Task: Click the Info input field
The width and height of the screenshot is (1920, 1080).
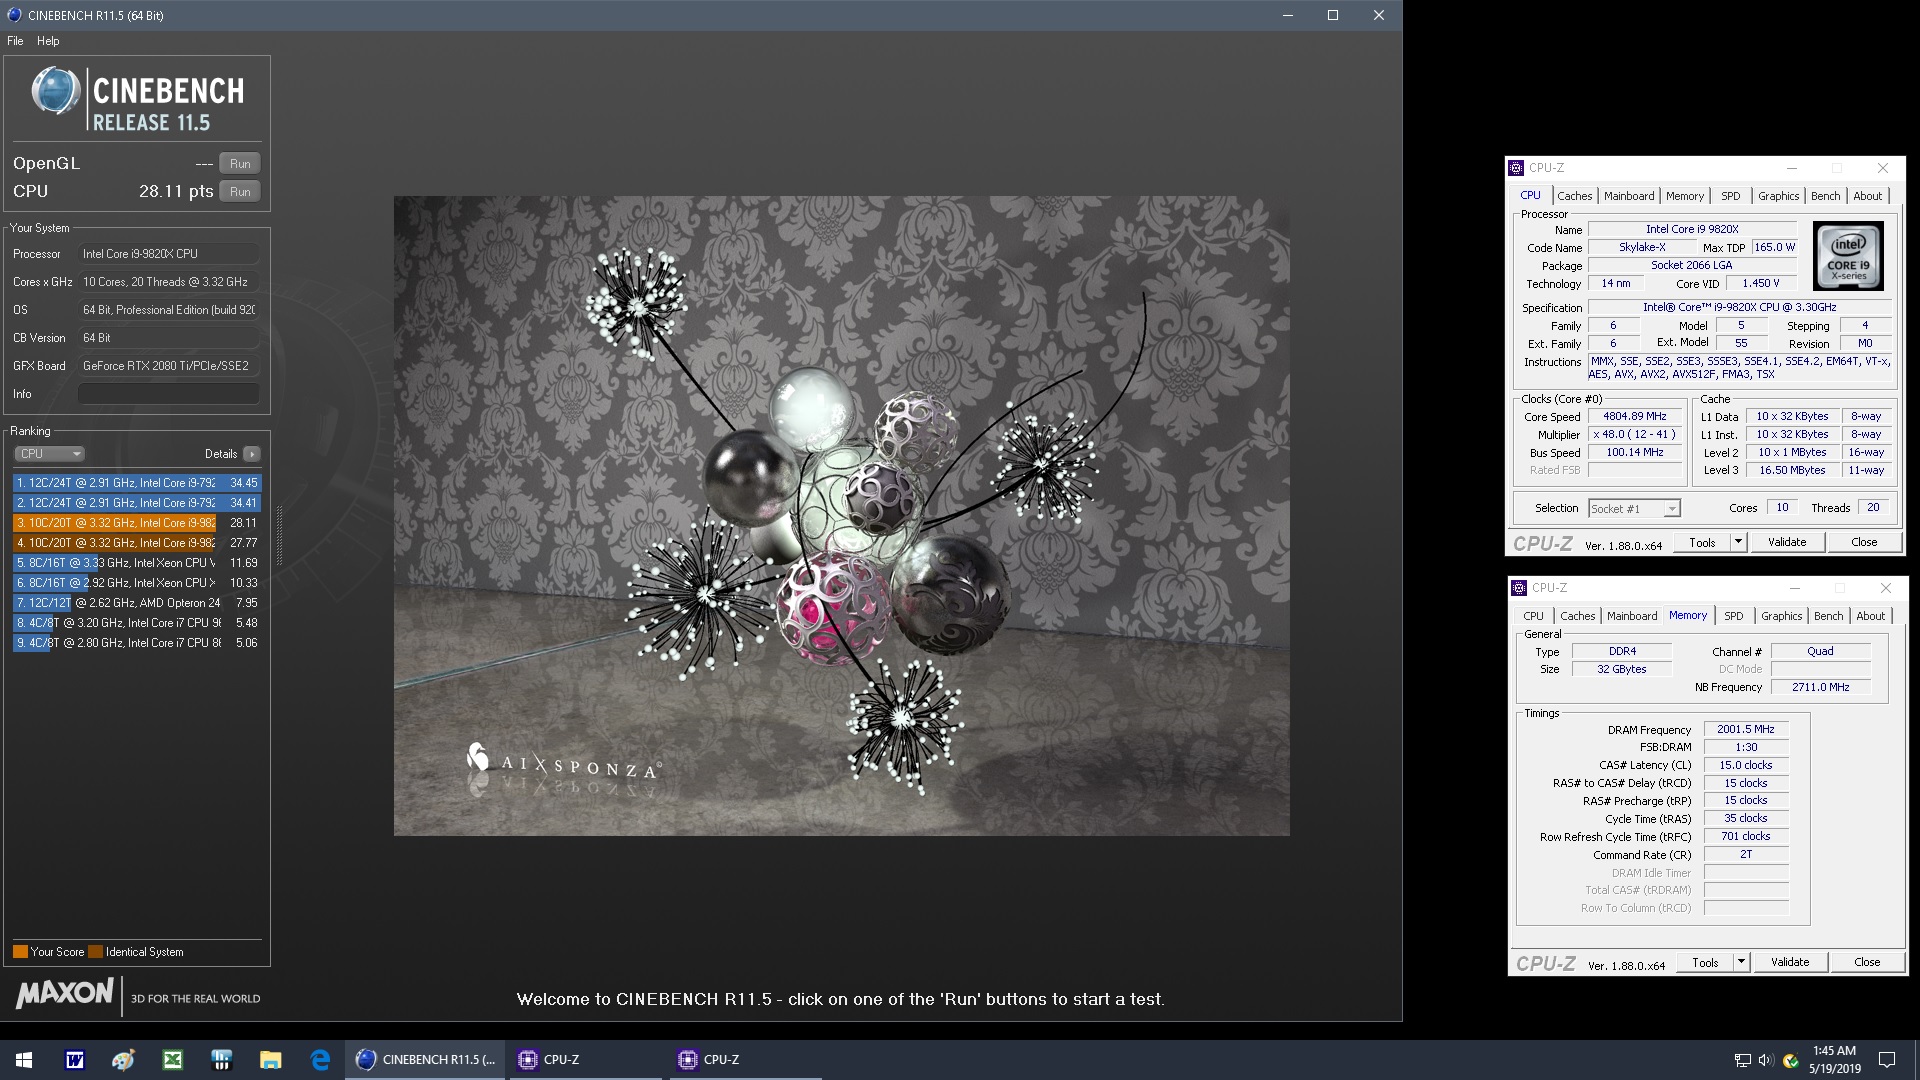Action: [168, 394]
